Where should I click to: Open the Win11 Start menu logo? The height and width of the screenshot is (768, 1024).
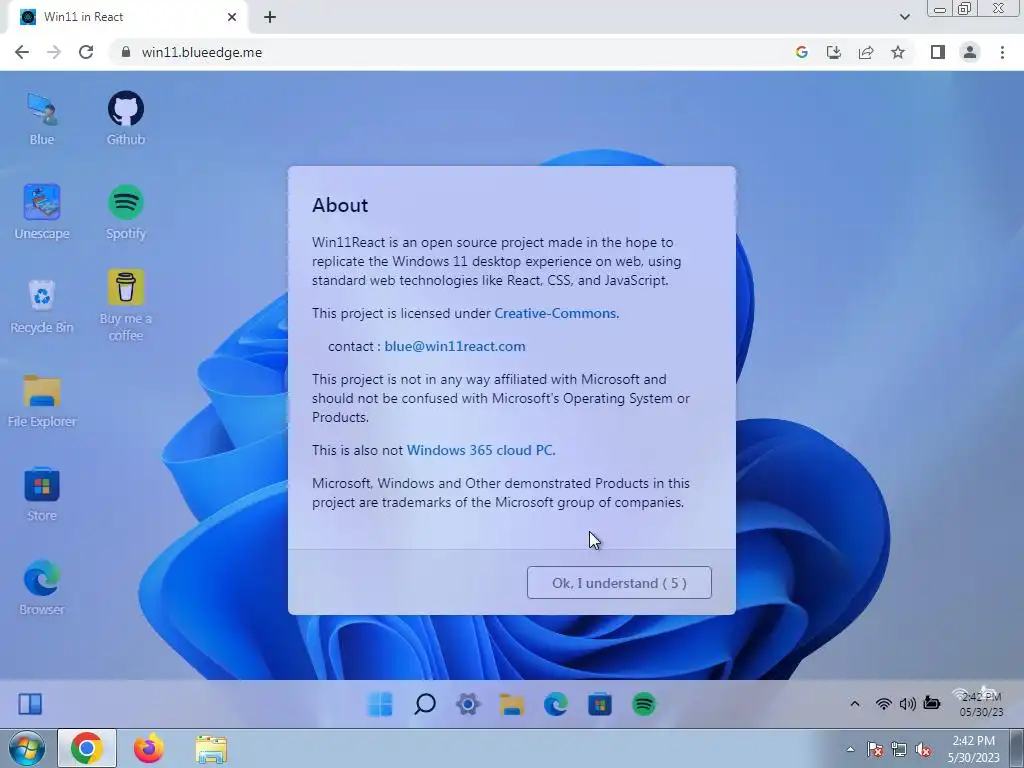pyautogui.click(x=380, y=704)
